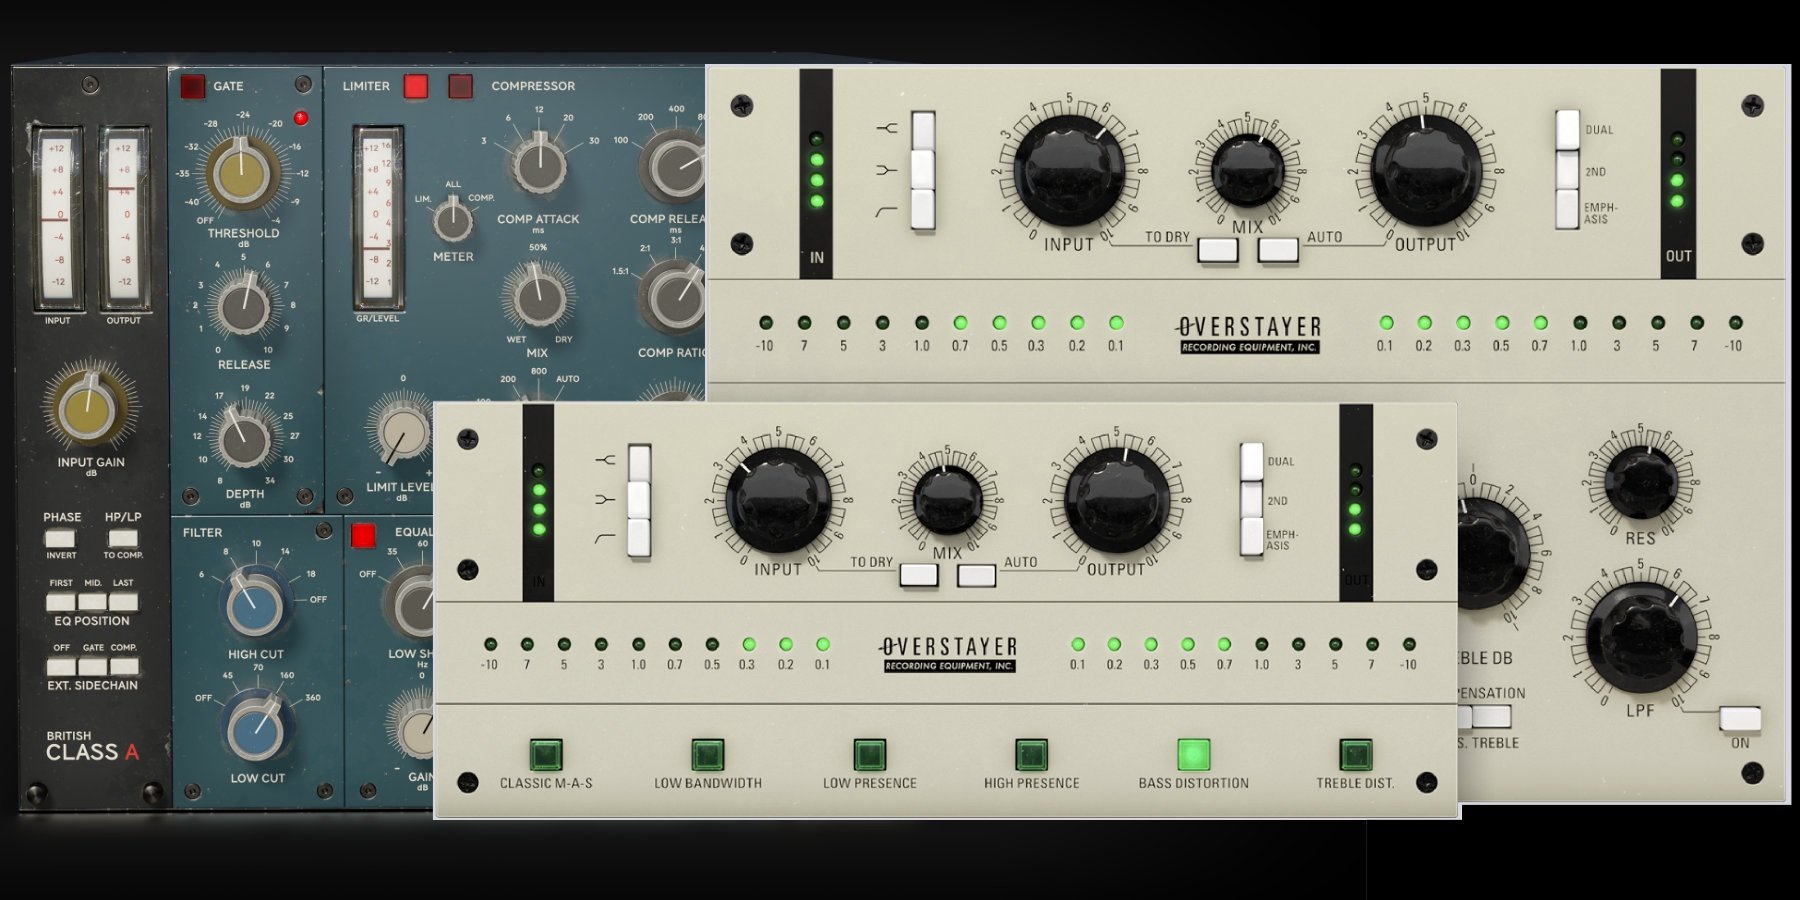
Task: Select LAST EQ position button
Action: (x=123, y=602)
